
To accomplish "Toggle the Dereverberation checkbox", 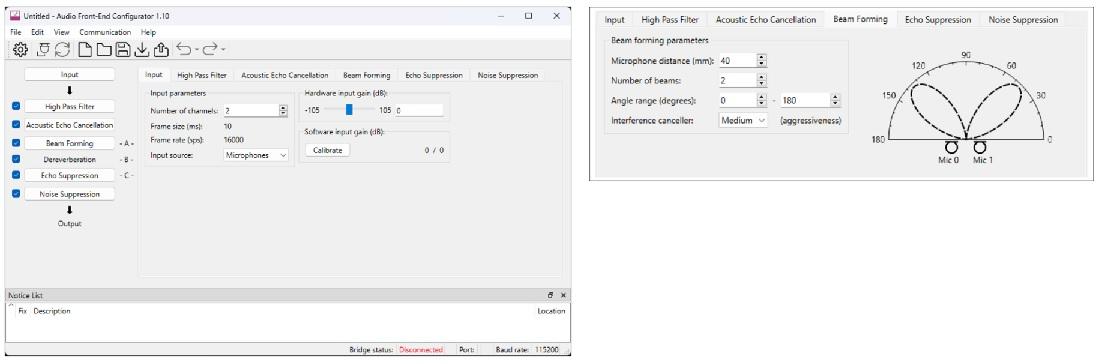I will [x=16, y=159].
